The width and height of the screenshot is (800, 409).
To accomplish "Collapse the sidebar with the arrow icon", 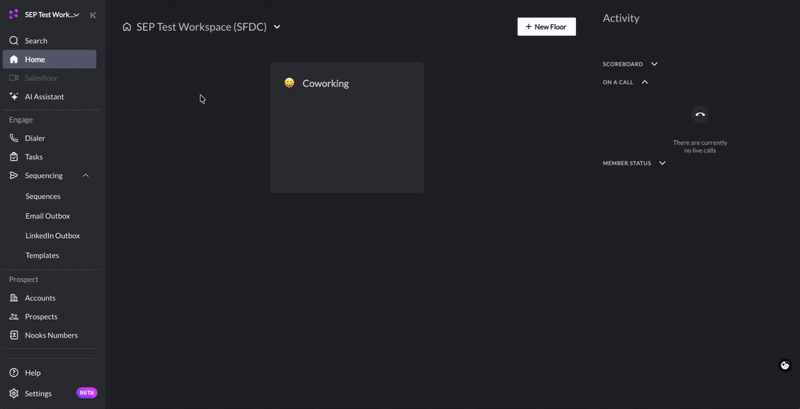I will [x=93, y=15].
